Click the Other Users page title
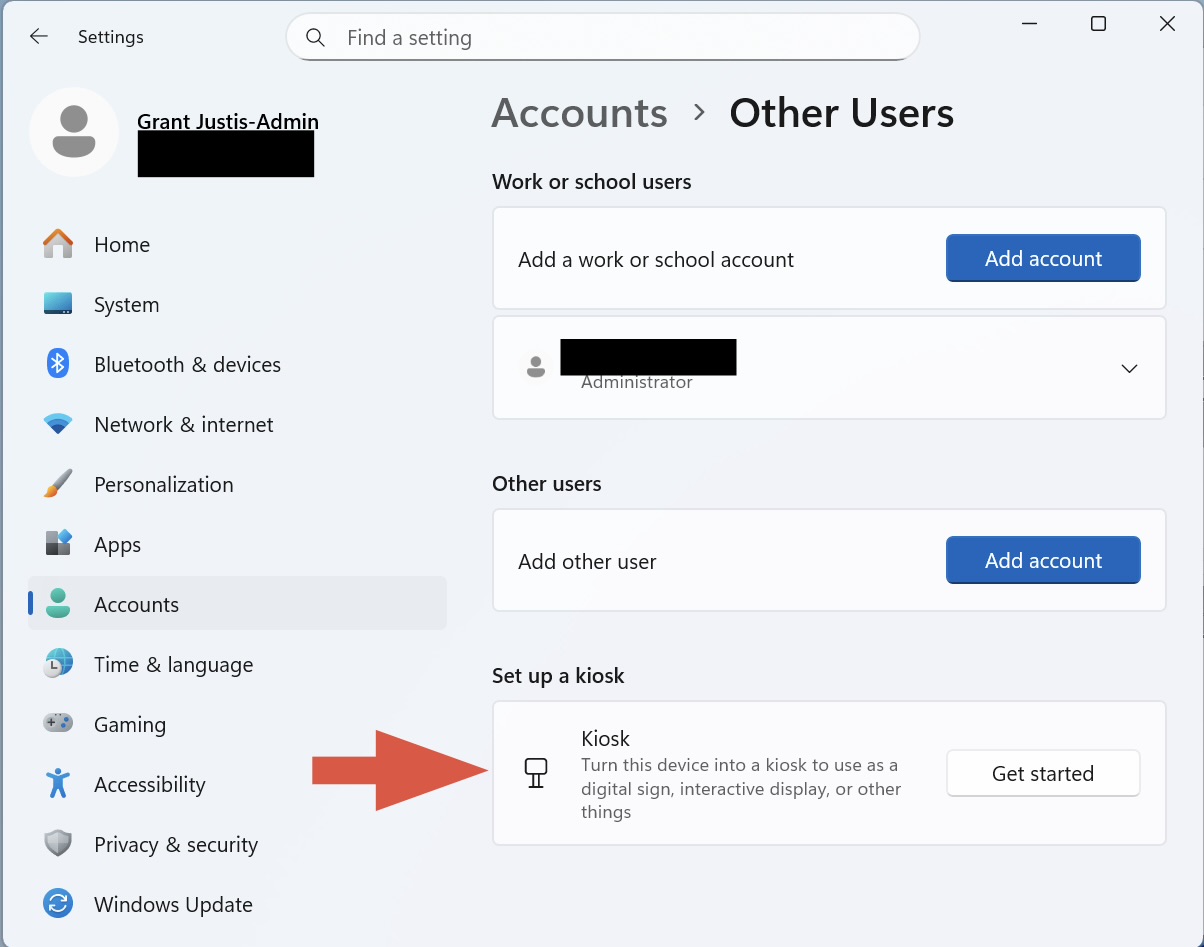The height and width of the screenshot is (947, 1204). [841, 113]
